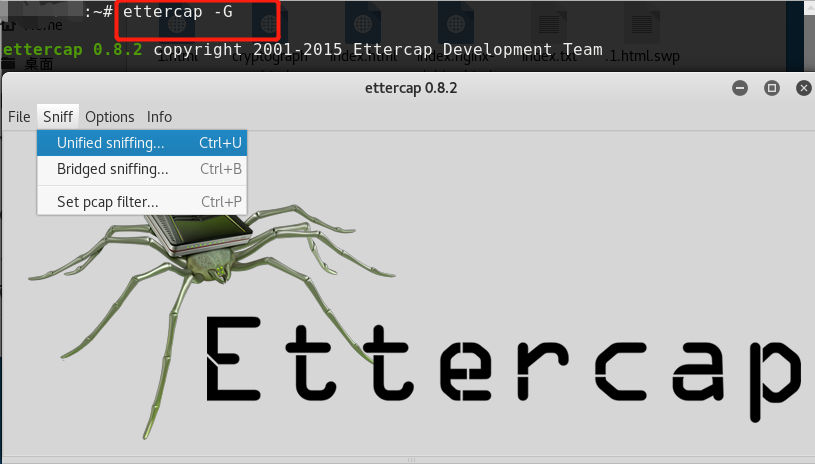Click the index.html globe icon
This screenshot has width=815, height=464.
tap(363, 23)
